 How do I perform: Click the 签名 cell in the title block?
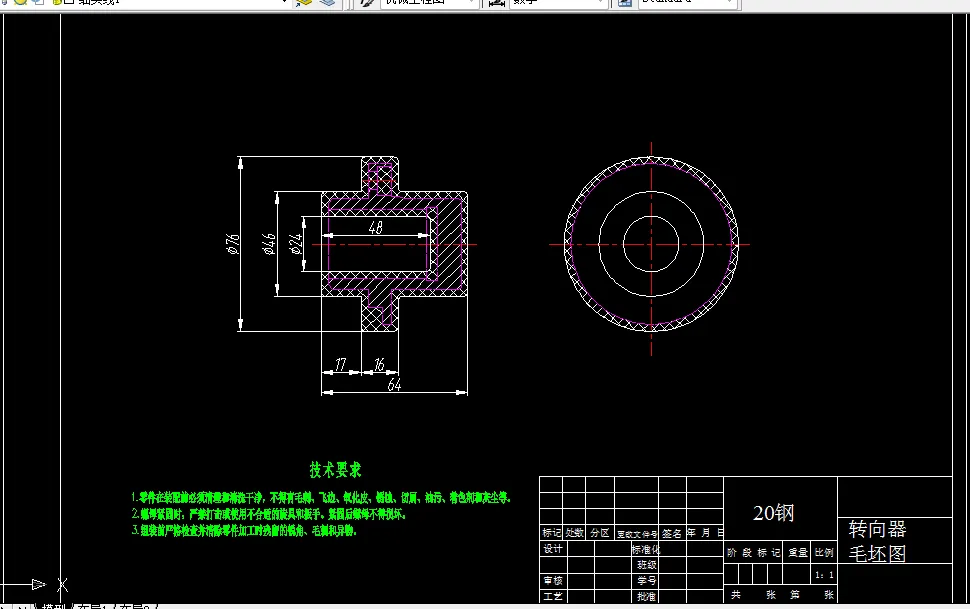tap(672, 533)
